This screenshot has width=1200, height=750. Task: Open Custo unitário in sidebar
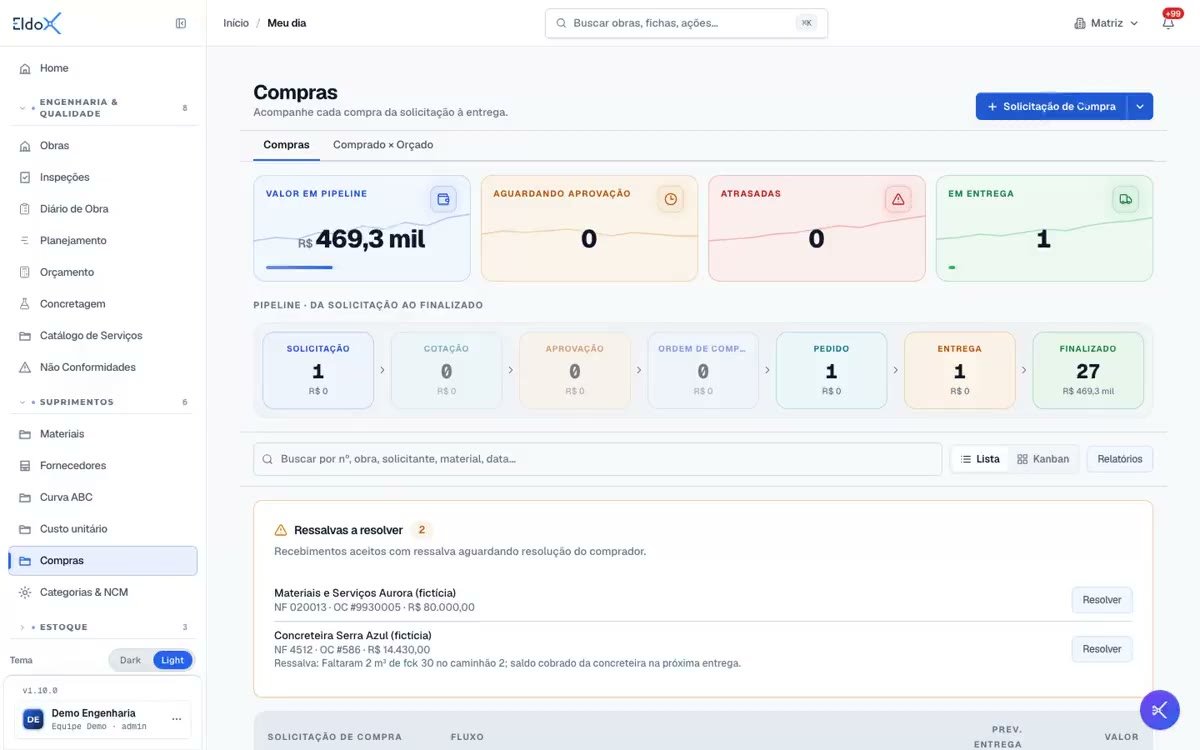click(103, 529)
